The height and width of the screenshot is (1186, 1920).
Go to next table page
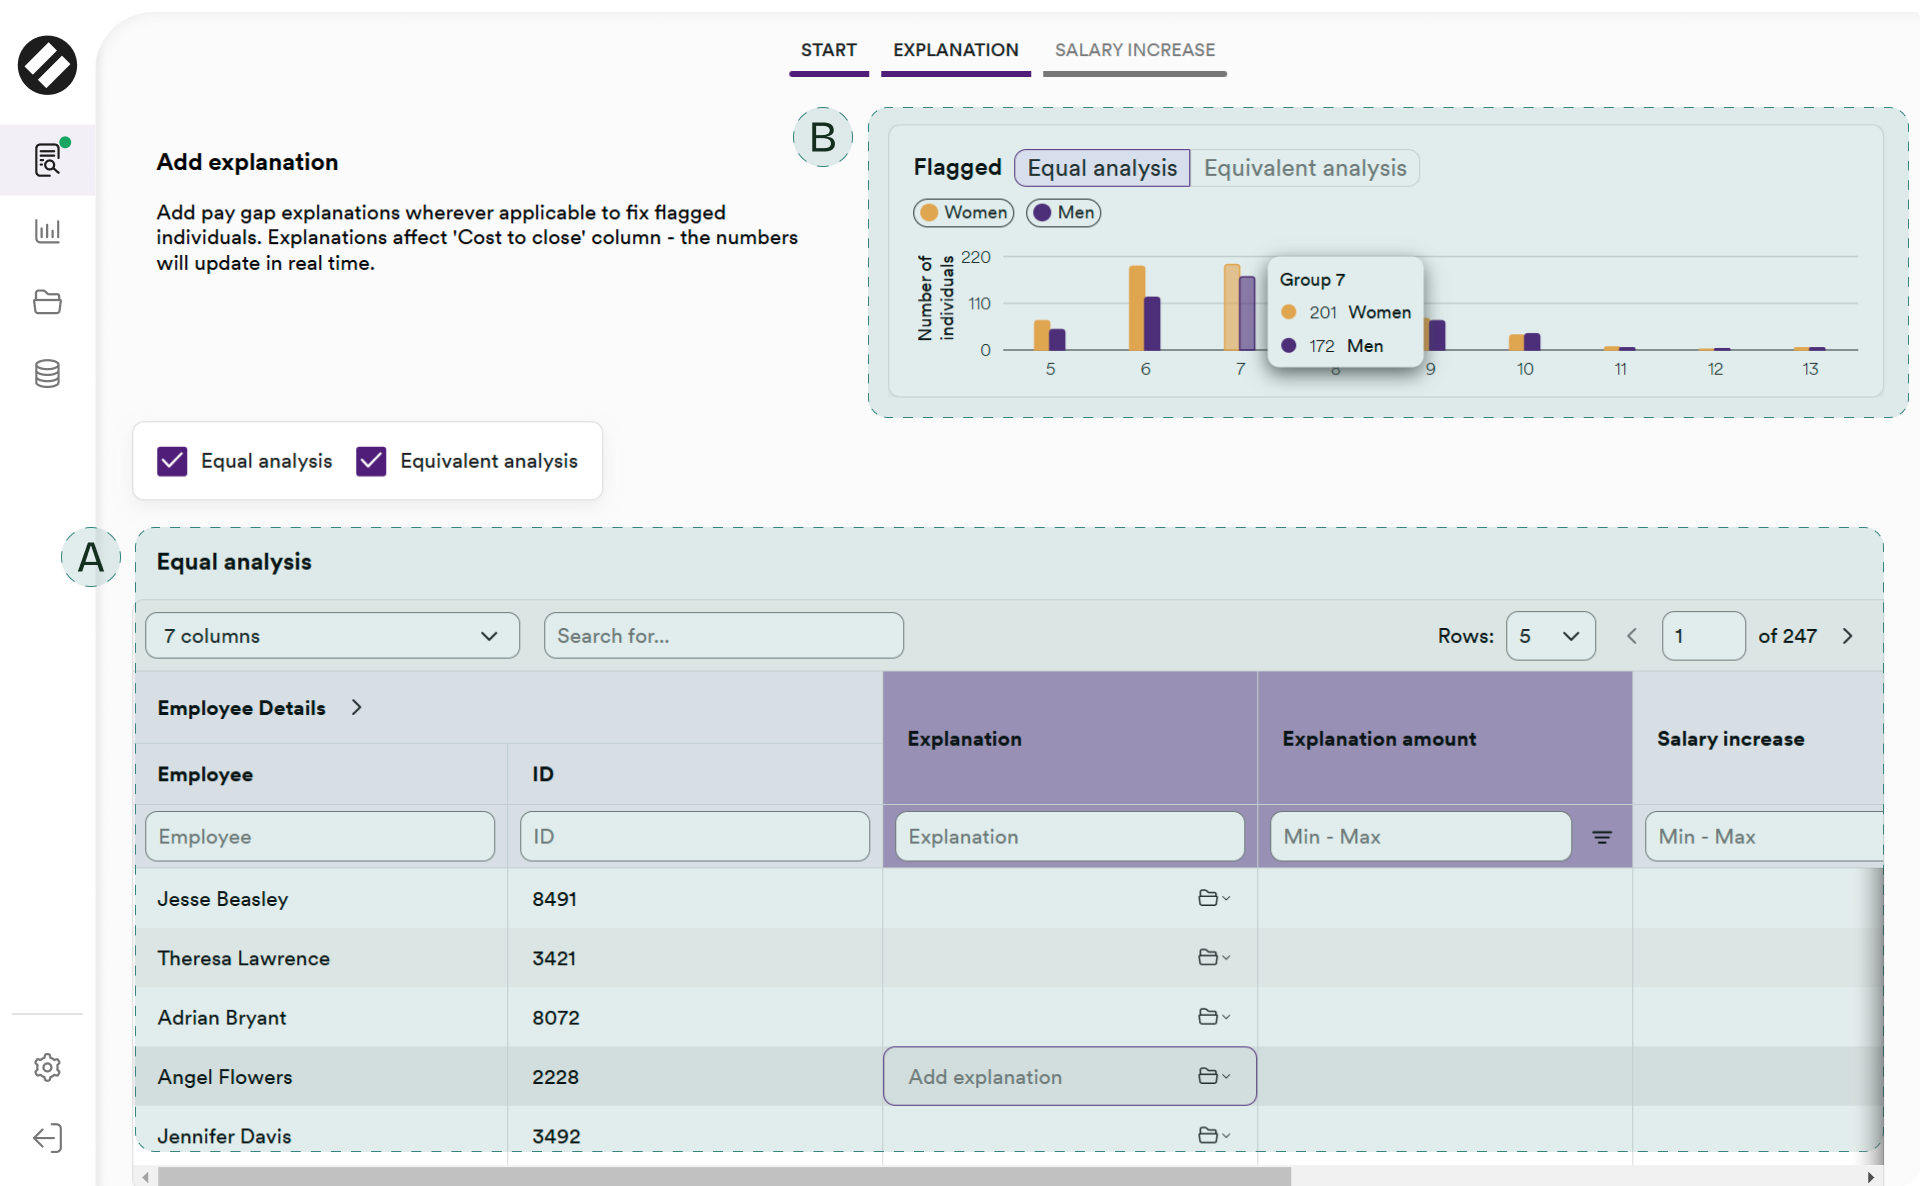pyautogui.click(x=1847, y=636)
